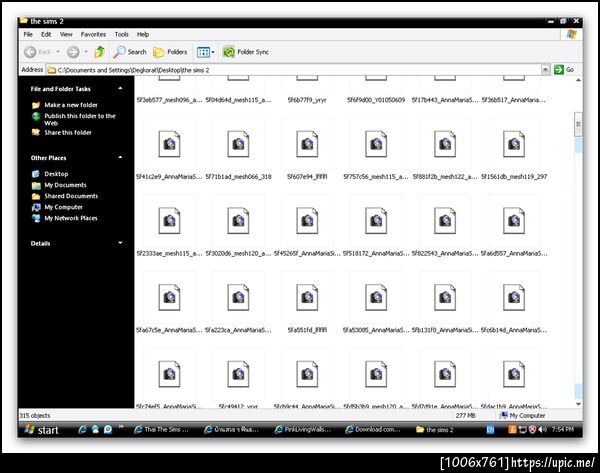Select file 5fb131f0_AnnaMariaSi icon
Viewport: 600px width, 473px height.
[445, 297]
